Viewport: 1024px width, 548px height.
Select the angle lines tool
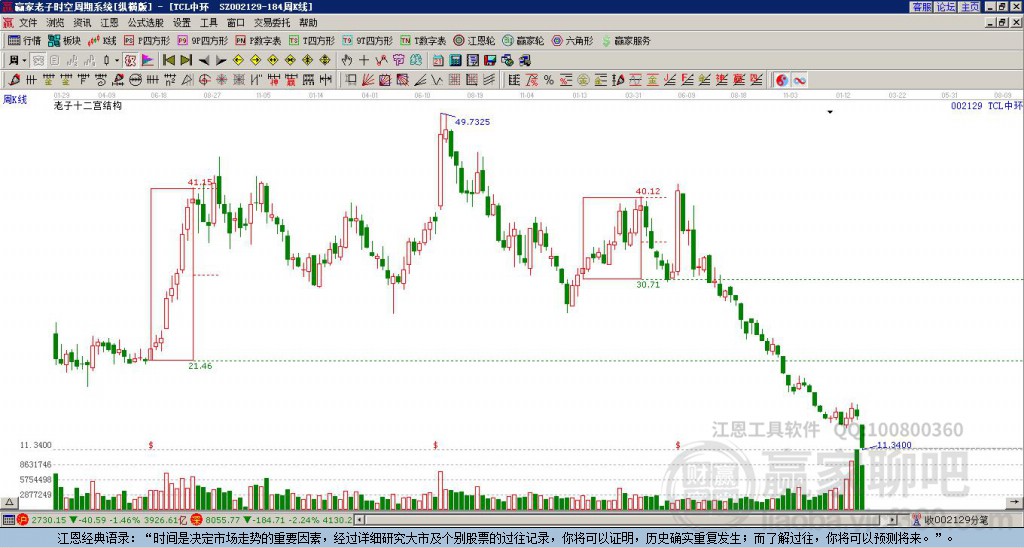click(x=419, y=80)
